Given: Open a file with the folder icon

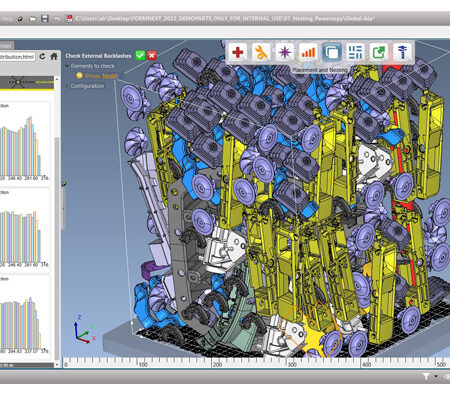Looking at the screenshot, I should pyautogui.click(x=32, y=19).
